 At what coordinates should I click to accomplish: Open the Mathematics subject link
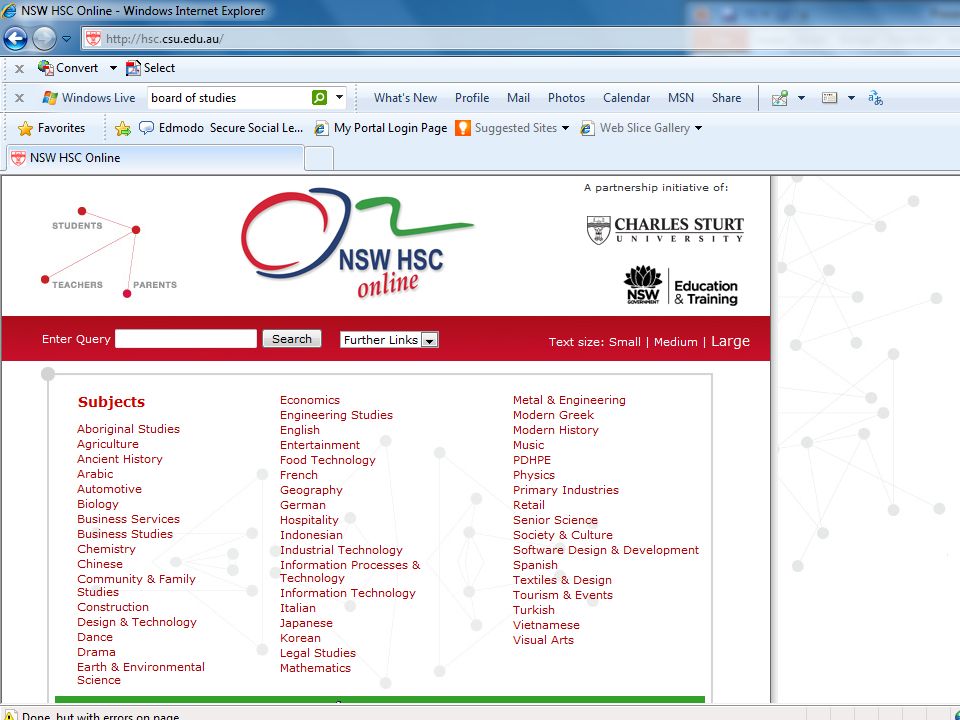315,668
